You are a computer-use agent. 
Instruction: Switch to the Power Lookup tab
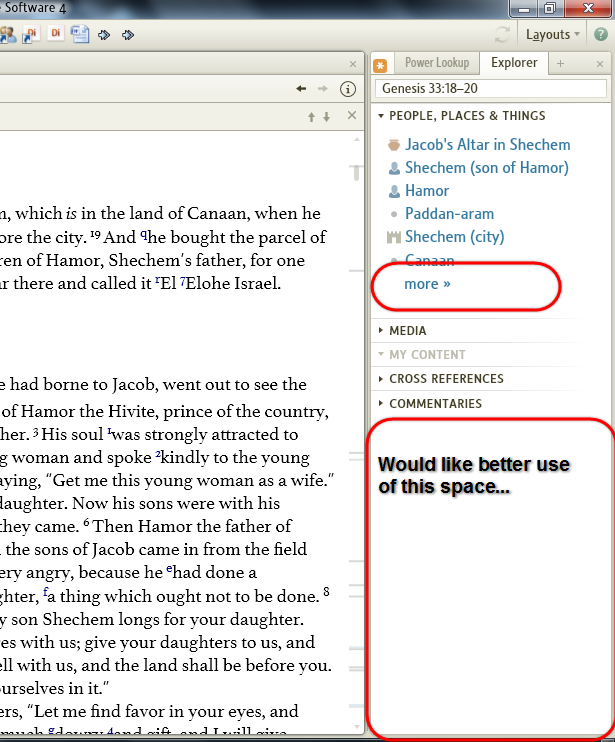coord(437,62)
